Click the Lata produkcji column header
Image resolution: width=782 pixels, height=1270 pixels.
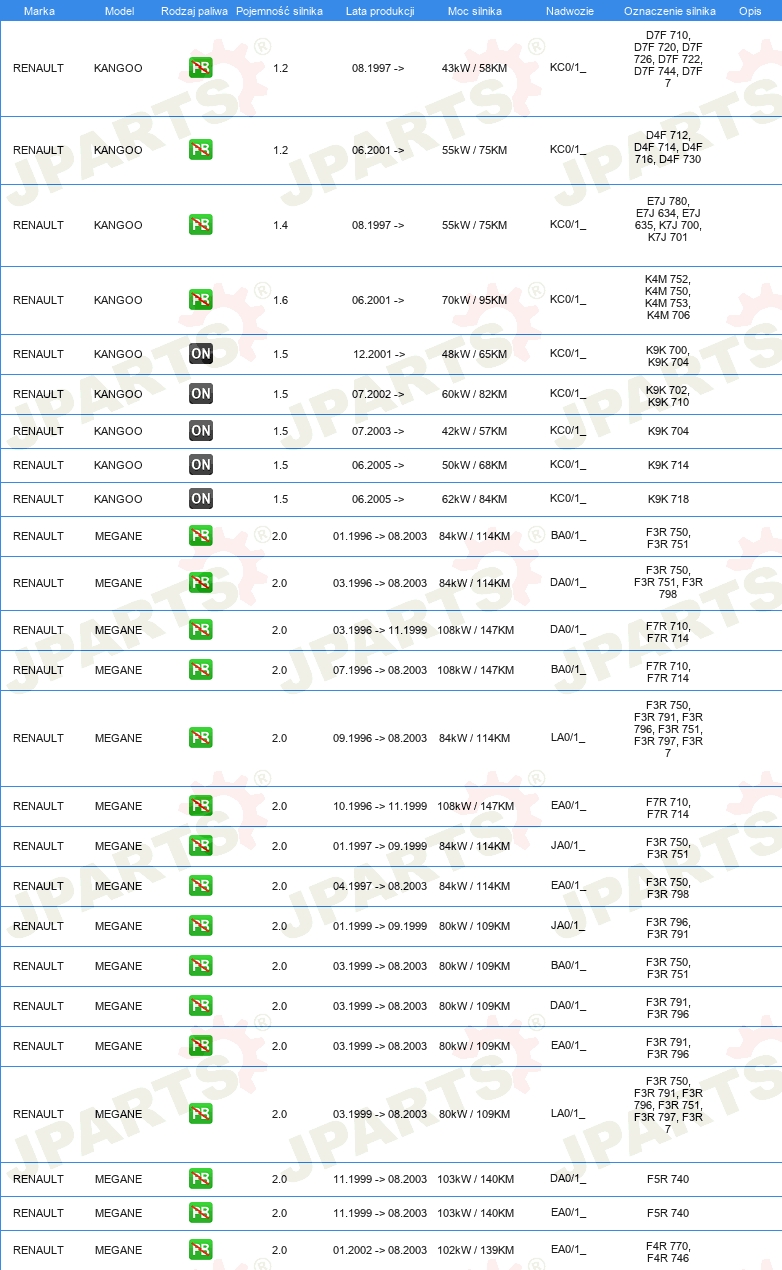380,11
